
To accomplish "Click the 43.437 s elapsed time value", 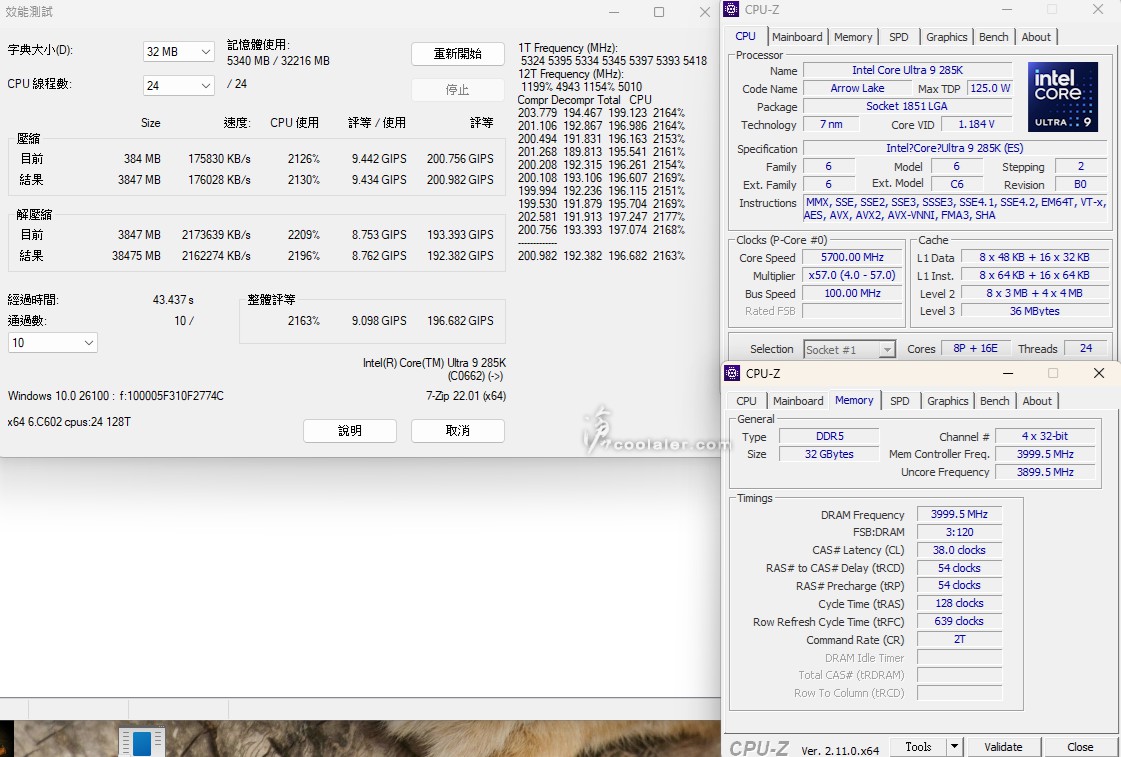I will tap(173, 300).
